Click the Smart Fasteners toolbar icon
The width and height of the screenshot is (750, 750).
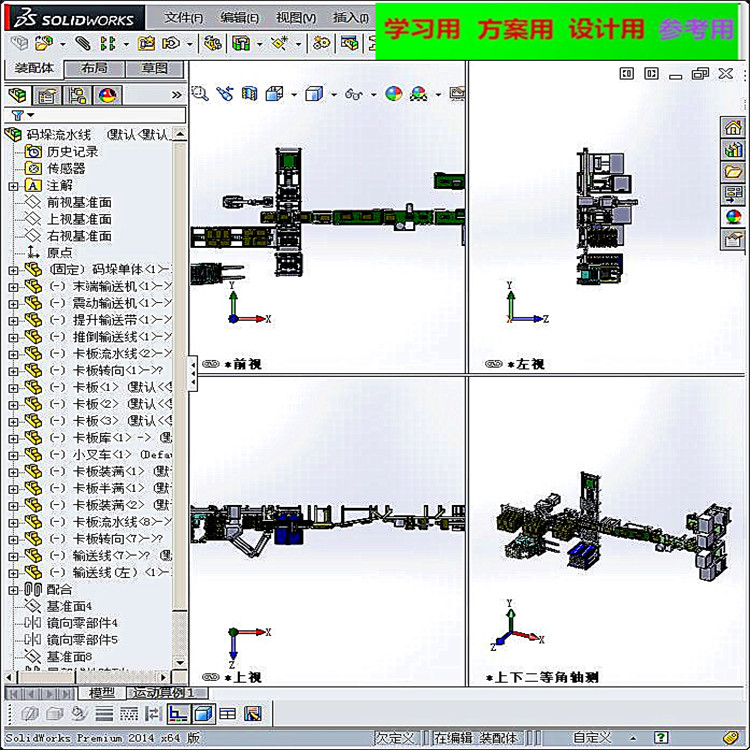pos(146,44)
